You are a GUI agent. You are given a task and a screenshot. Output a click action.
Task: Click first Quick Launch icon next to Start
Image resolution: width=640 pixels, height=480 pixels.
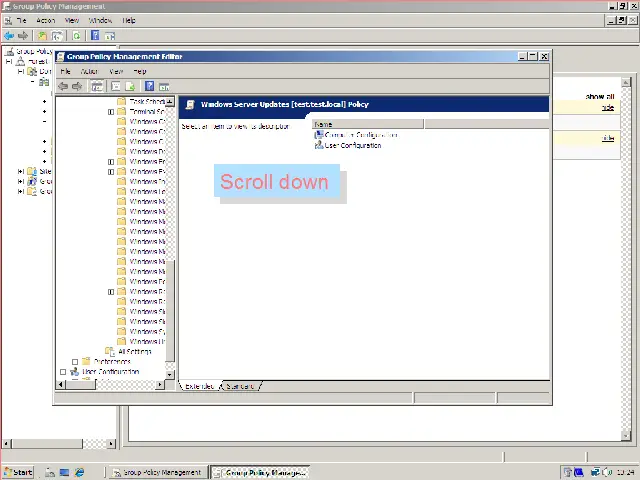pyautogui.click(x=50, y=472)
